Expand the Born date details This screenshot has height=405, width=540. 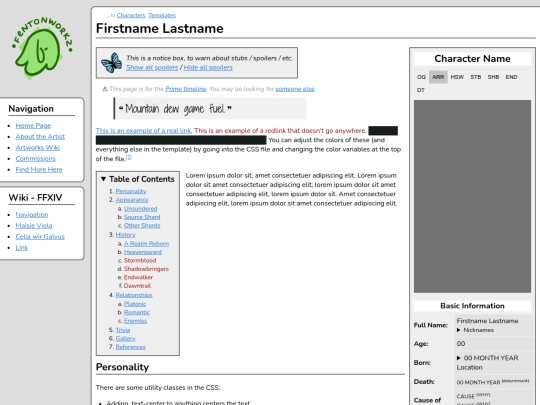point(458,358)
